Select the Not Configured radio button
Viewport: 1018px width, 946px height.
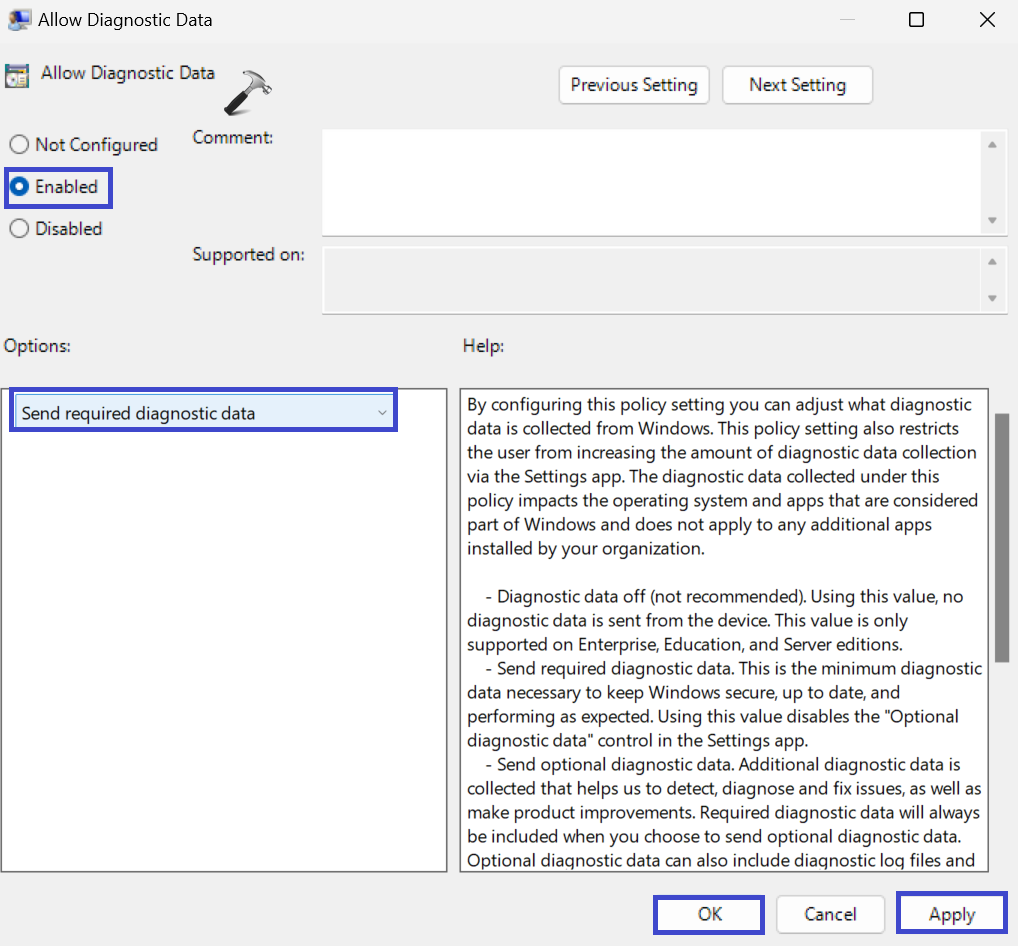coord(19,145)
